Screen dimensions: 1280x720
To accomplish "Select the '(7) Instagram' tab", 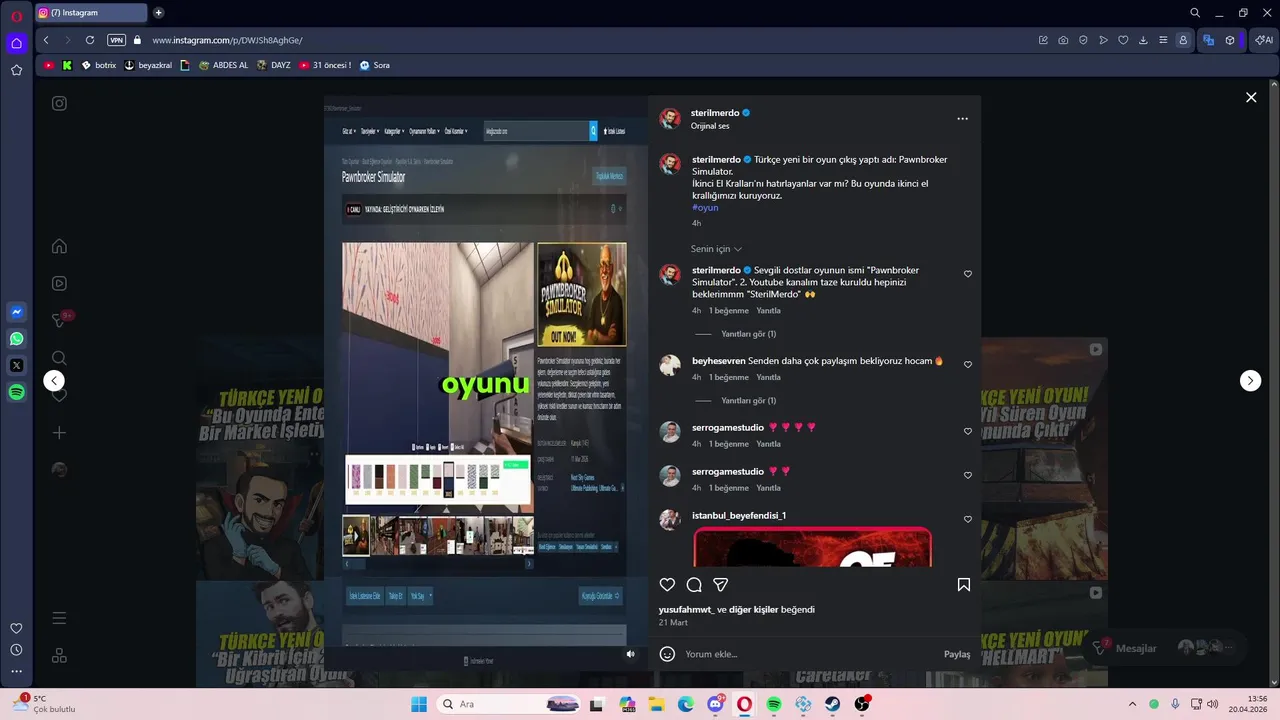I will click(x=91, y=13).
